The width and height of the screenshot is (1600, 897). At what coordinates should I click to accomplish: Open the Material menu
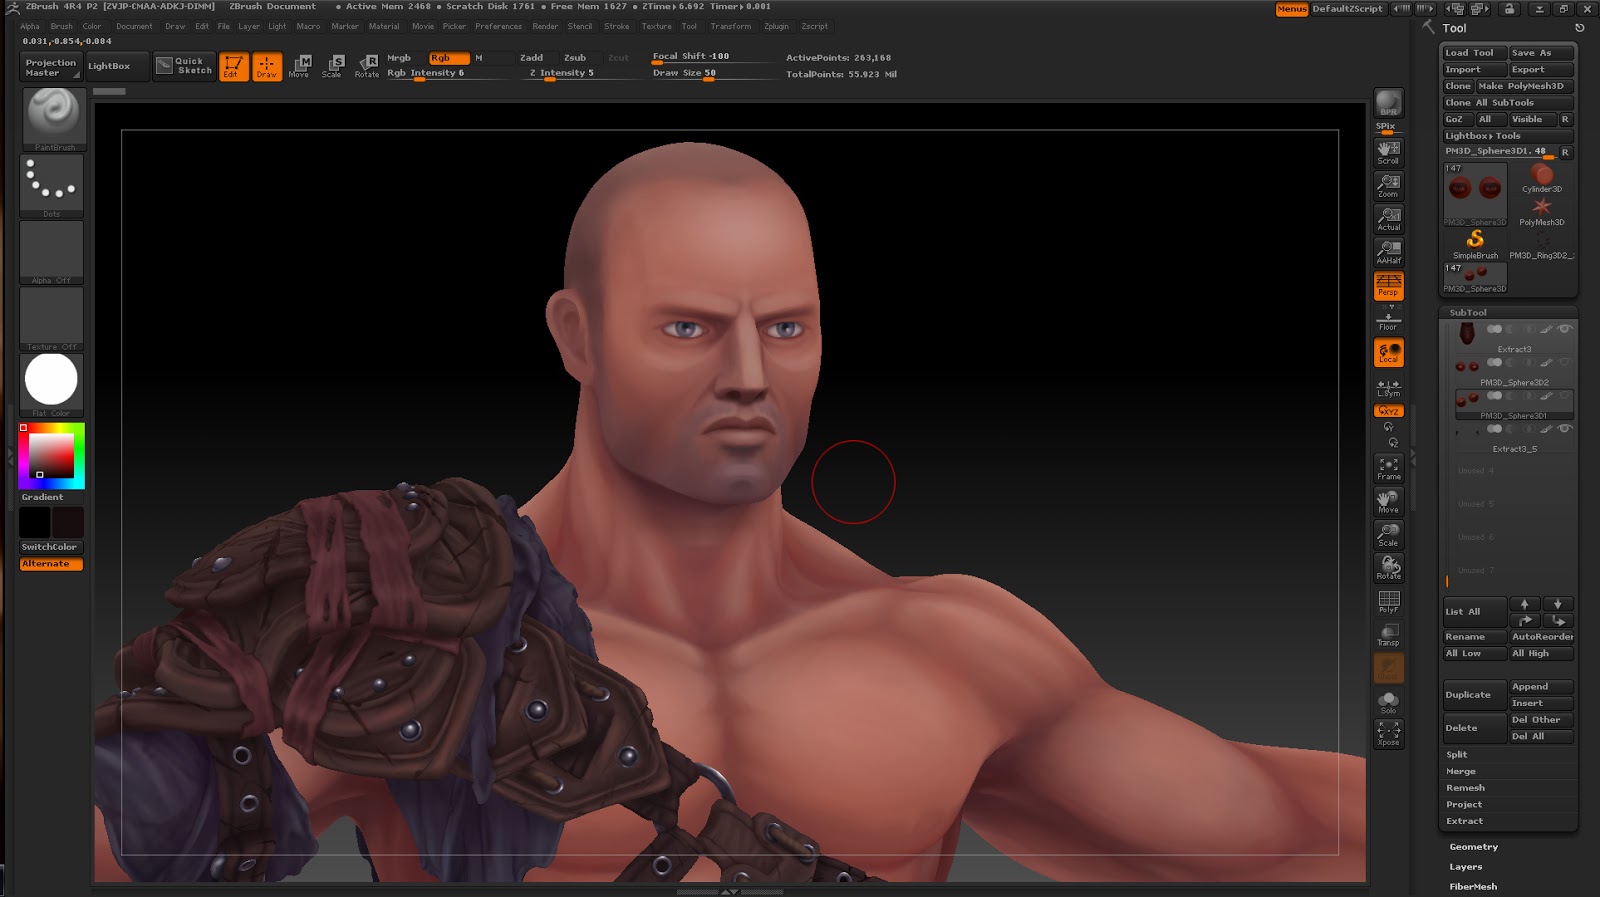pos(384,27)
